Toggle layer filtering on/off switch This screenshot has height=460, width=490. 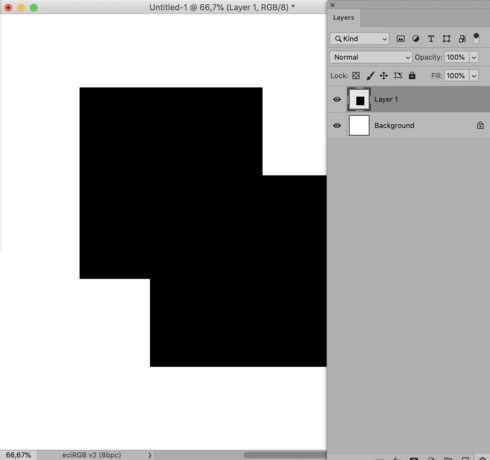pyautogui.click(x=476, y=38)
